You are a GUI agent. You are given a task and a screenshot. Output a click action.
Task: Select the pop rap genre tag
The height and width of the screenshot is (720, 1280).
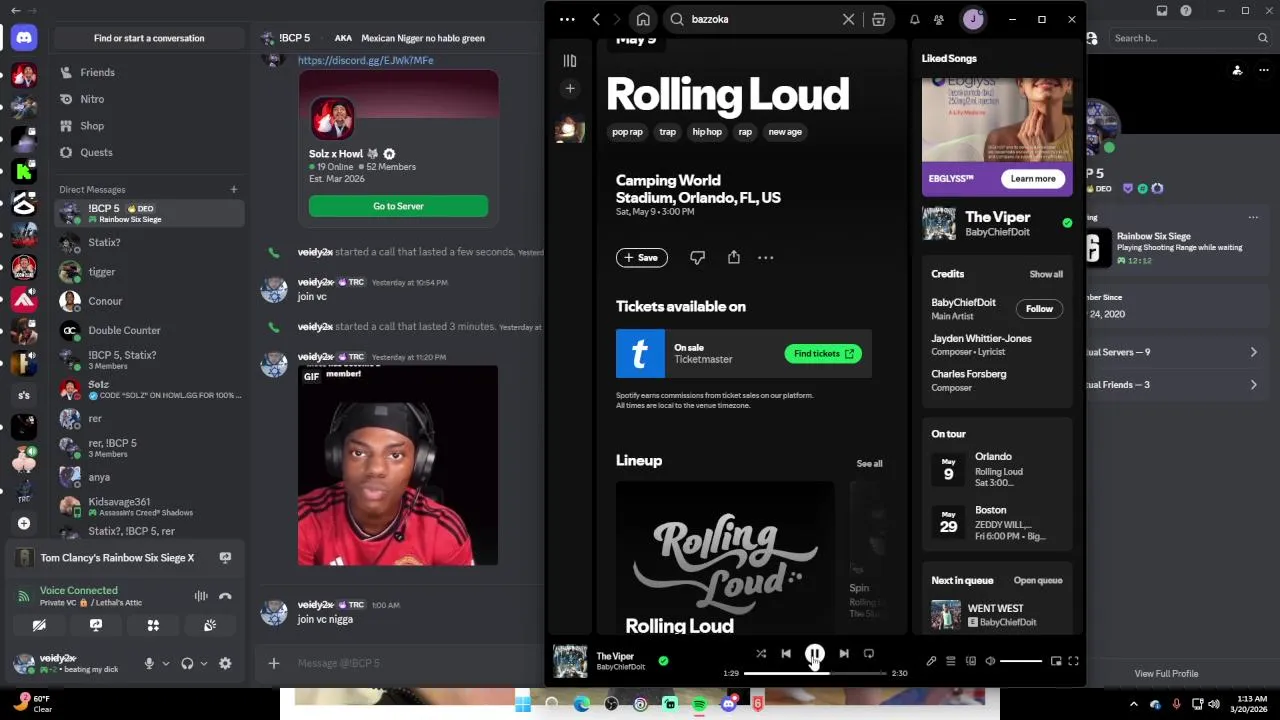(628, 132)
